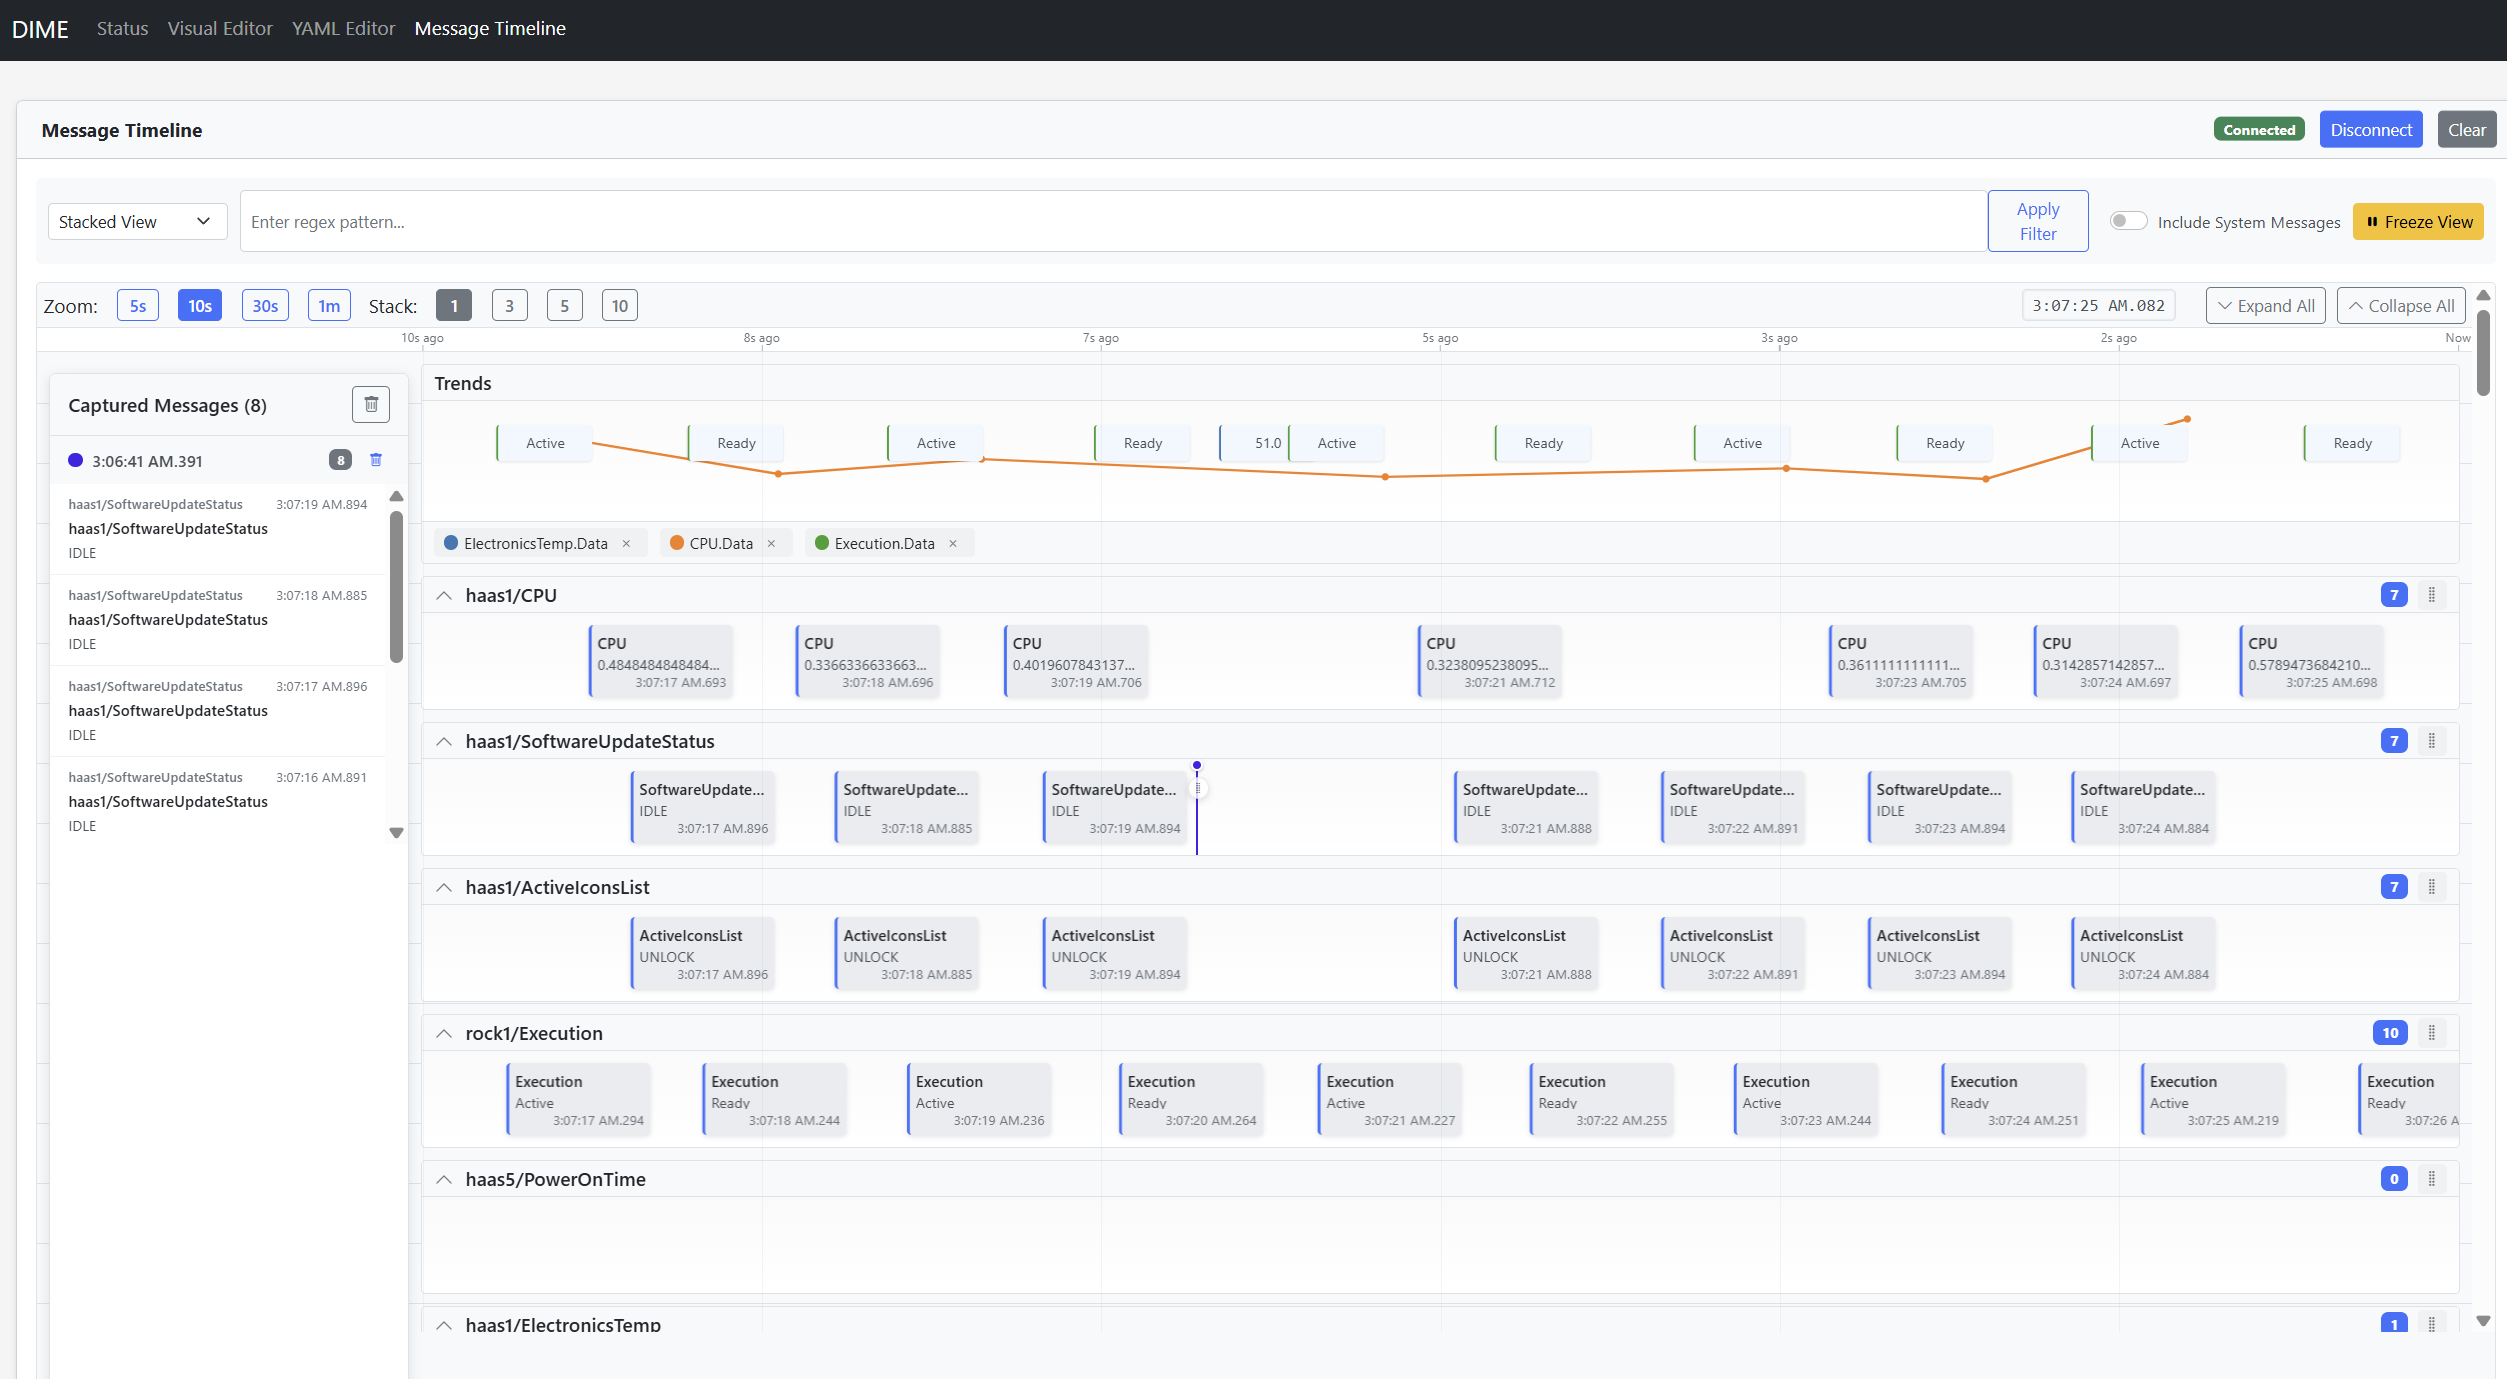
Task: Remove the ElectronicsTemp.Data trend chip
Action: (627, 543)
